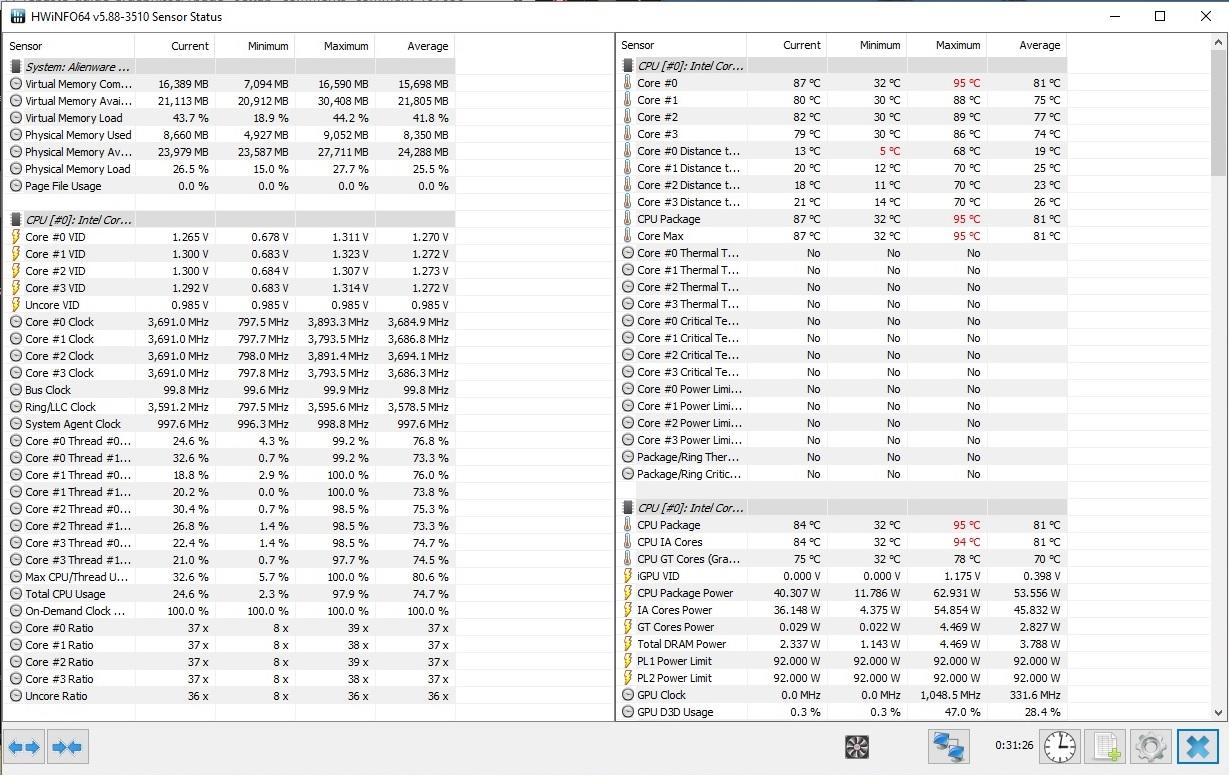
Task: Maximize the HWiNFO64 window
Action: [x=1159, y=16]
